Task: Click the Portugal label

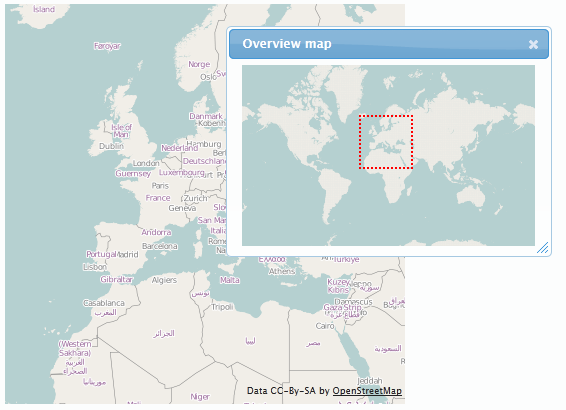Action: pyautogui.click(x=101, y=254)
